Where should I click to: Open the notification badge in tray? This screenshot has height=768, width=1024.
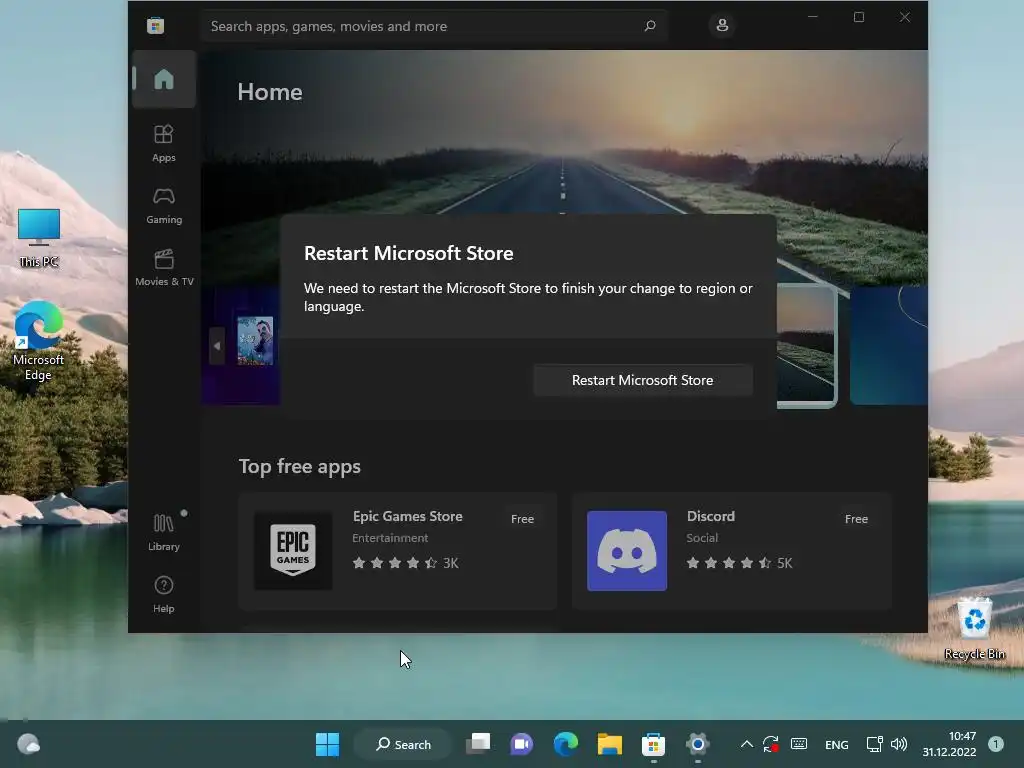pos(996,744)
